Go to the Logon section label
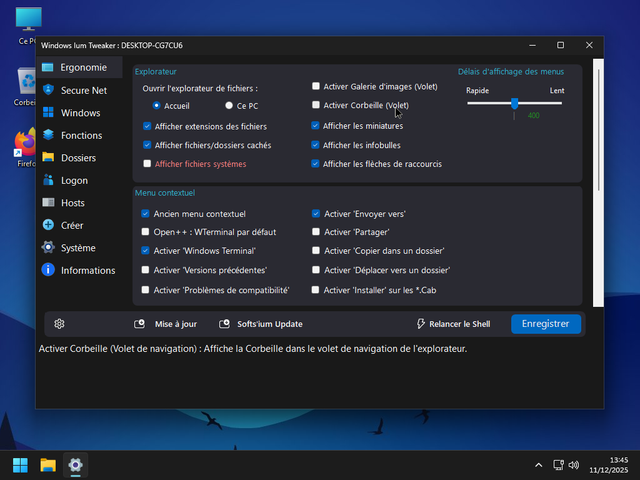Screen dimensions: 640x480 click(74, 180)
